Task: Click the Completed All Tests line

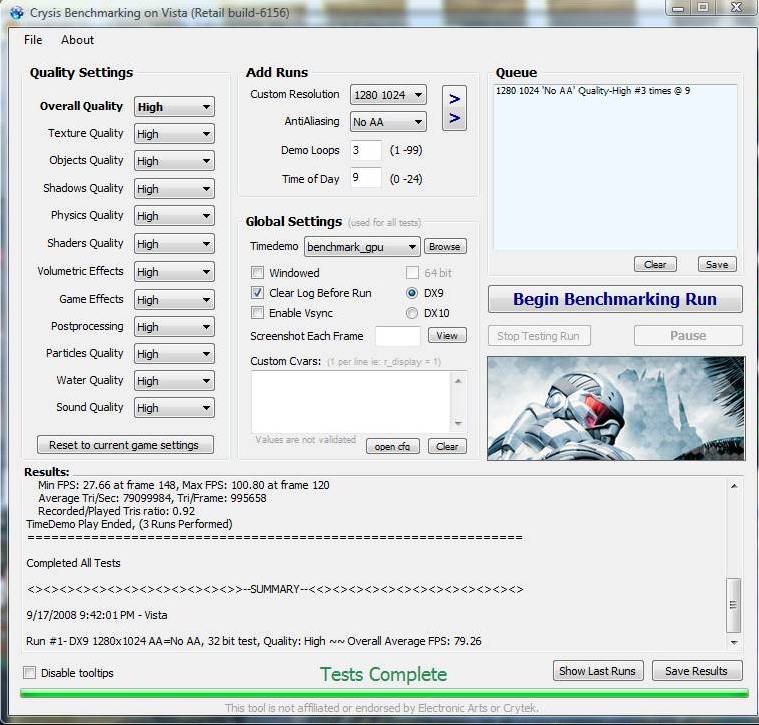Action: (x=74, y=563)
